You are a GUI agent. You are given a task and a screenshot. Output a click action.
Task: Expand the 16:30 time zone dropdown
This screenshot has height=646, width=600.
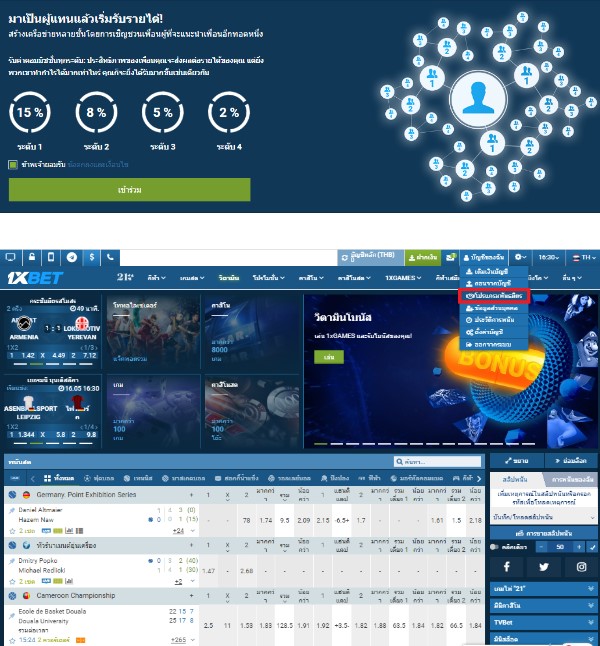(x=548, y=257)
